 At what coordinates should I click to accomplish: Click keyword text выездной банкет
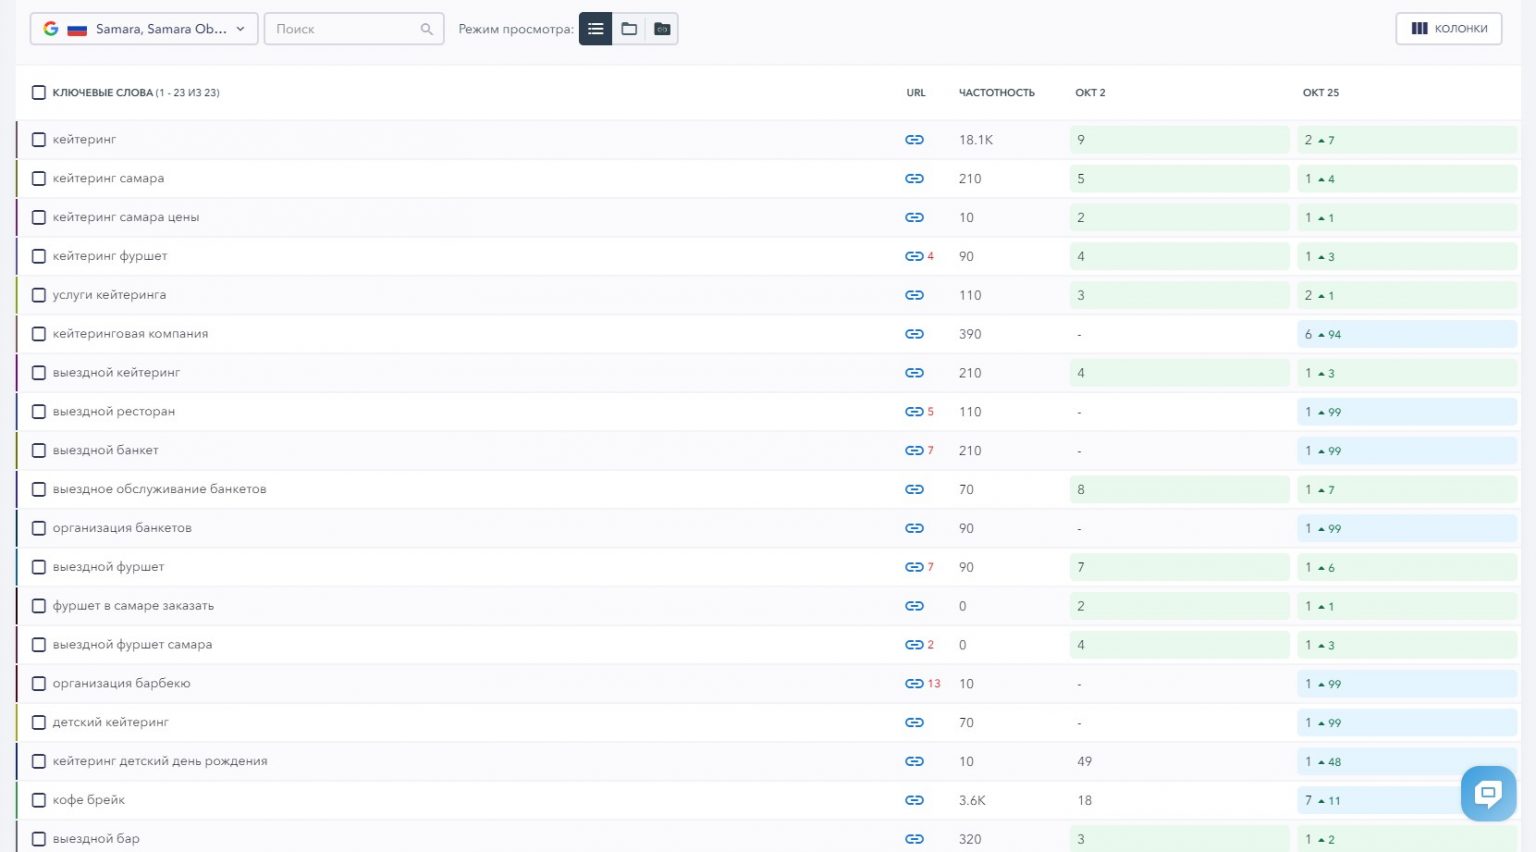[x=106, y=451]
